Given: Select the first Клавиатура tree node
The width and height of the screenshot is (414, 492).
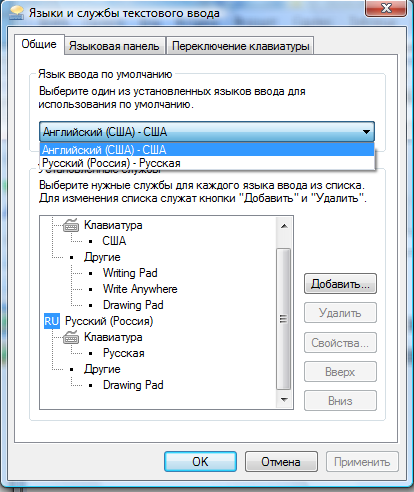Looking at the screenshot, I should (x=113, y=225).
